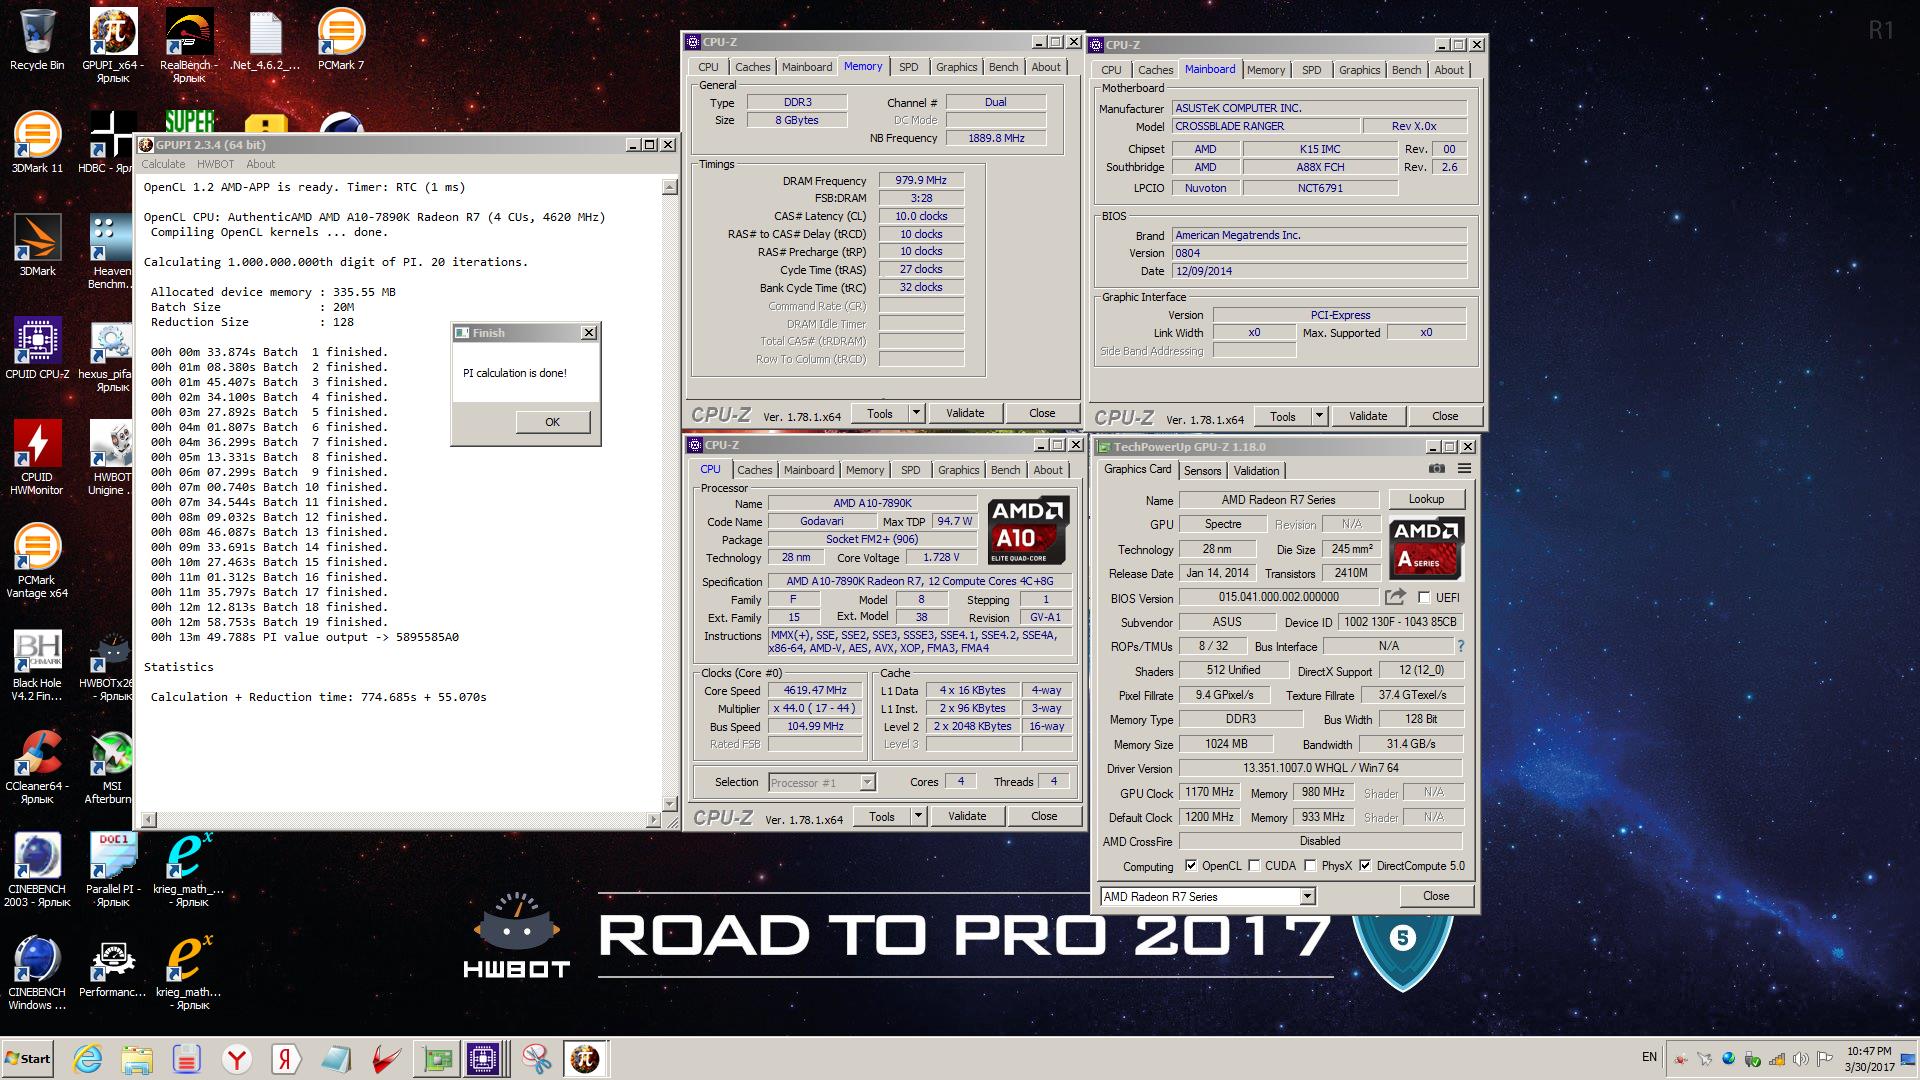The image size is (1920, 1080).
Task: Toggle the OpenCL checkbox in GPU-Z
Action: [1190, 866]
